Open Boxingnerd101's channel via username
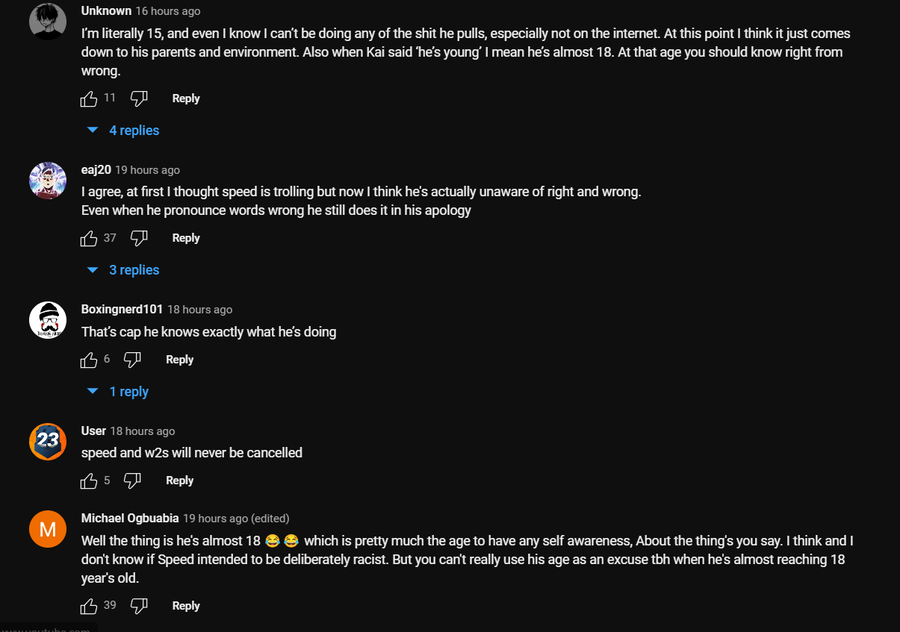Viewport: 900px width, 632px height. point(121,309)
